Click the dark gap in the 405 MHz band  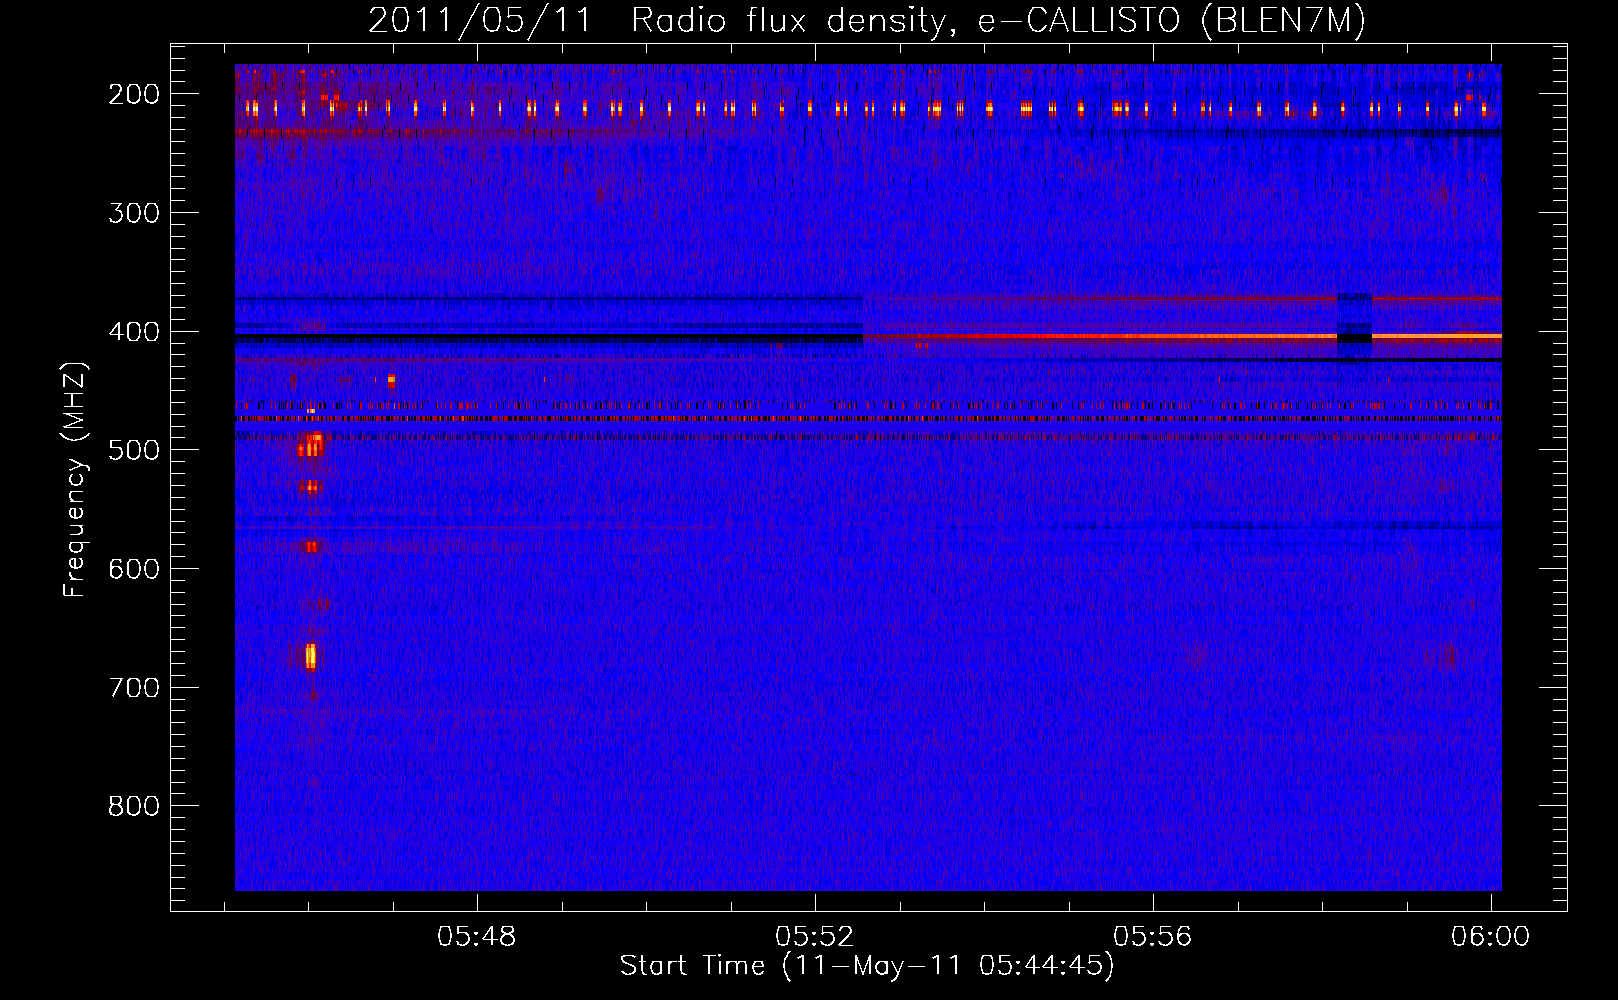coord(1354,338)
